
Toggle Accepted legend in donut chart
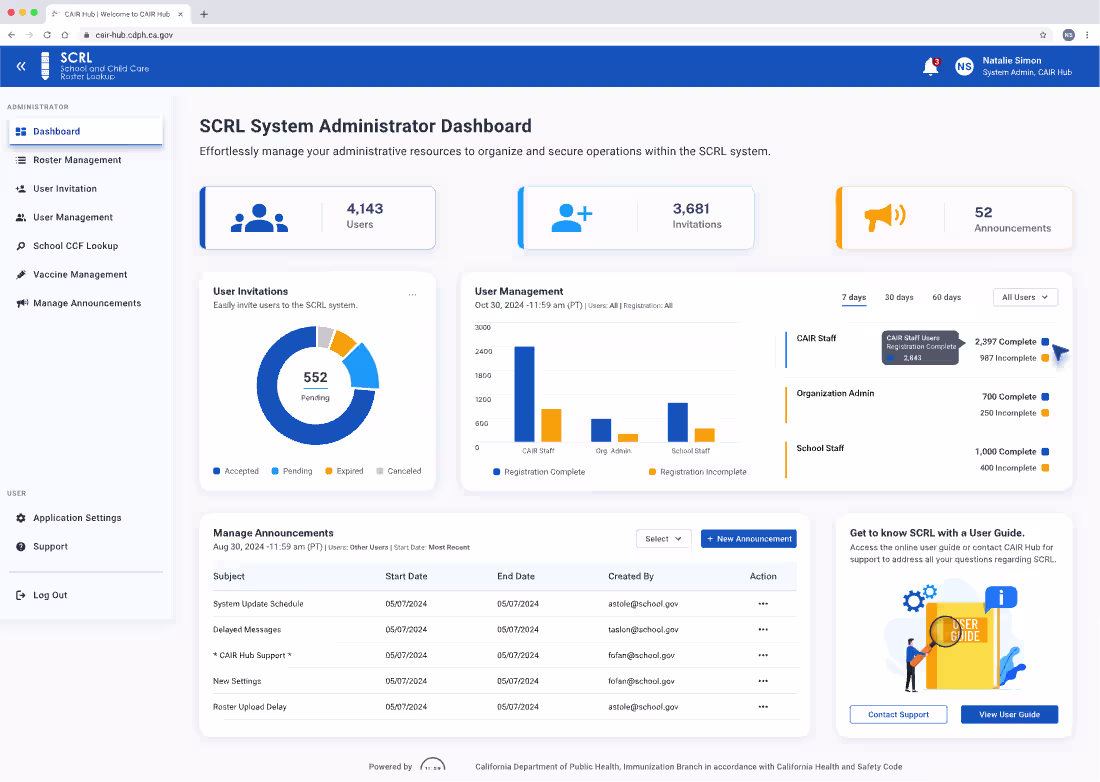tap(236, 471)
